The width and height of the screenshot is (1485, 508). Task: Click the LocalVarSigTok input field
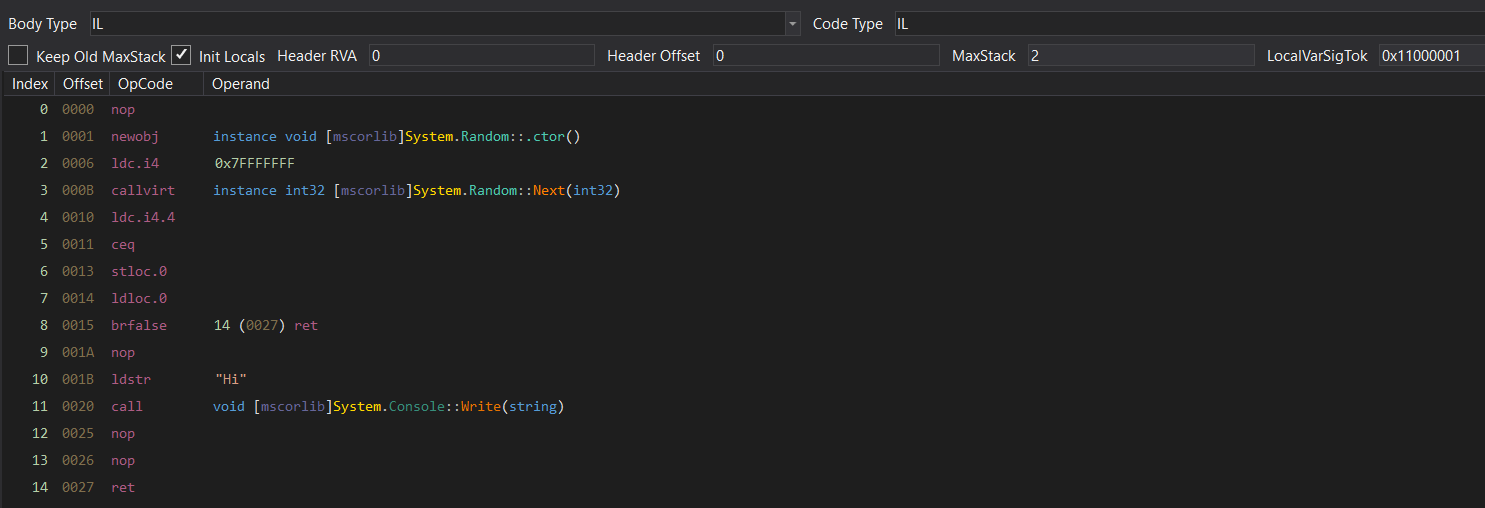1431,56
